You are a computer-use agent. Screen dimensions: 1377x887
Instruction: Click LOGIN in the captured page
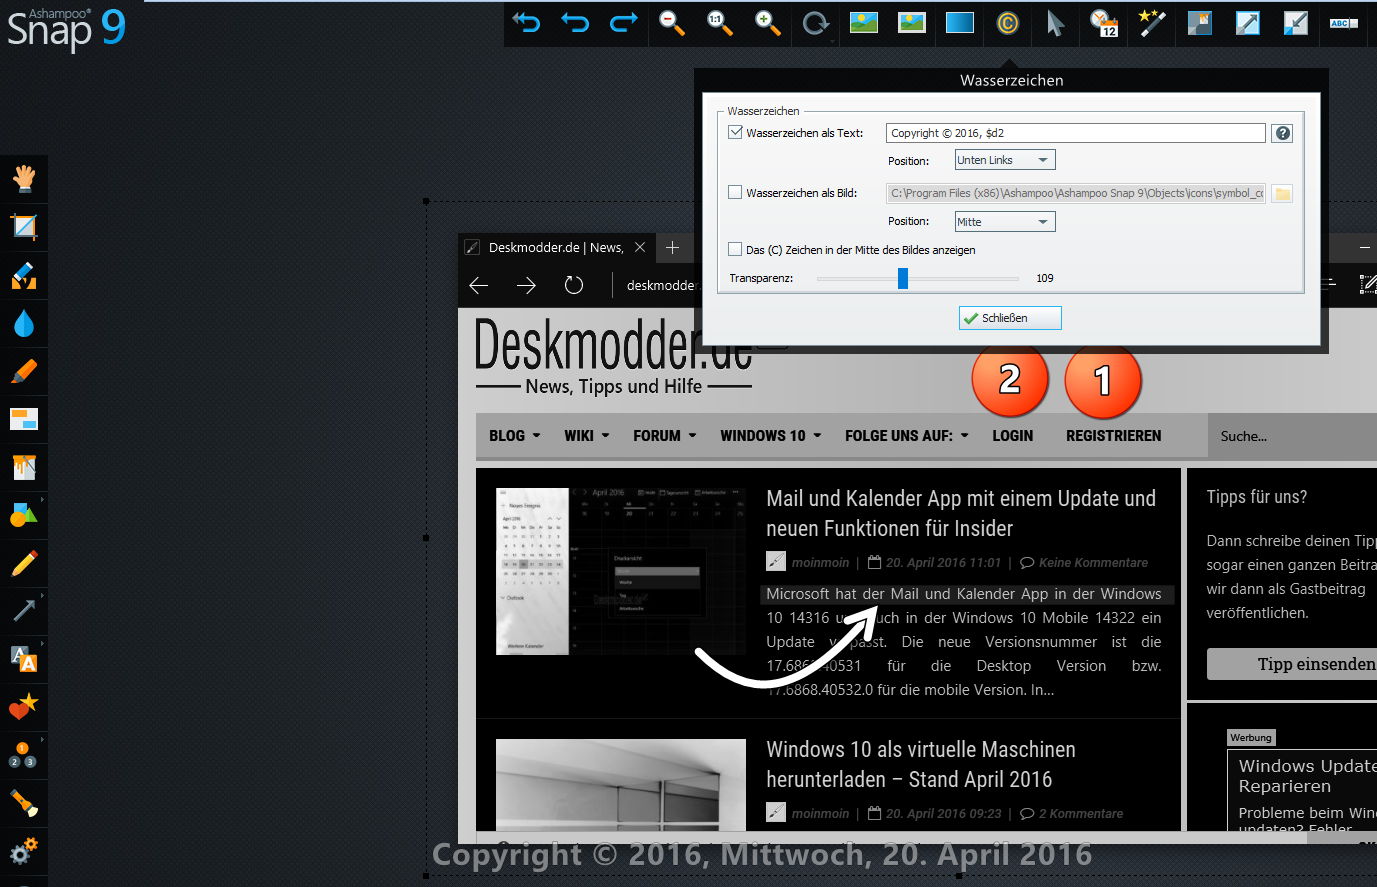(x=1012, y=436)
